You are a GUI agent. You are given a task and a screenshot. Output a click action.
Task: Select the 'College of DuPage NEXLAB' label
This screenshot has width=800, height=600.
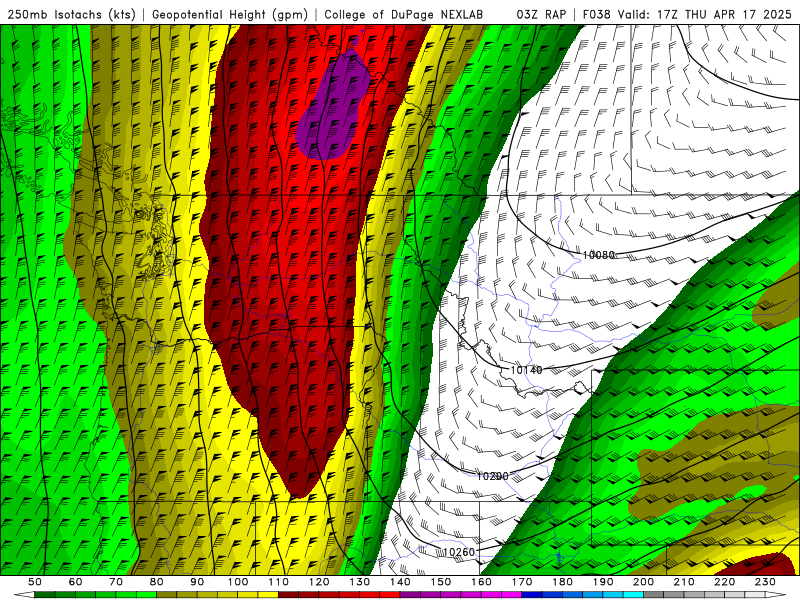[404, 15]
